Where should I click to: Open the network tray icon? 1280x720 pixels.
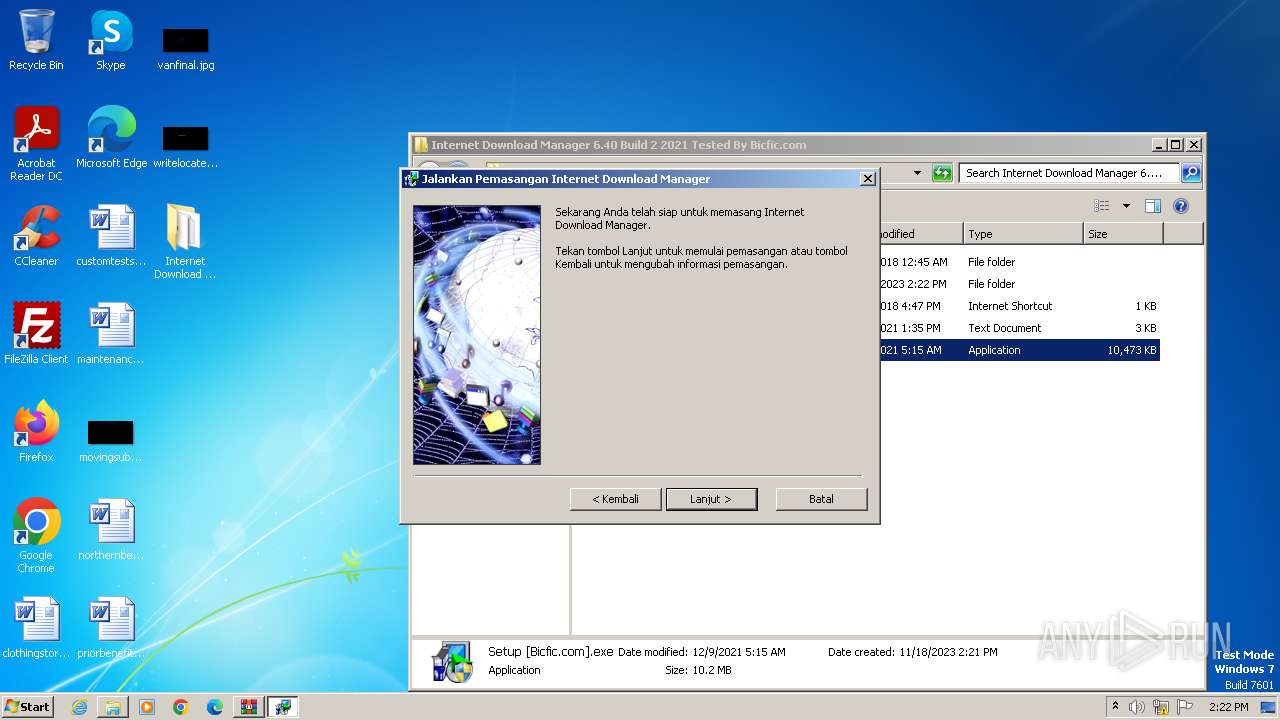(x=1161, y=707)
